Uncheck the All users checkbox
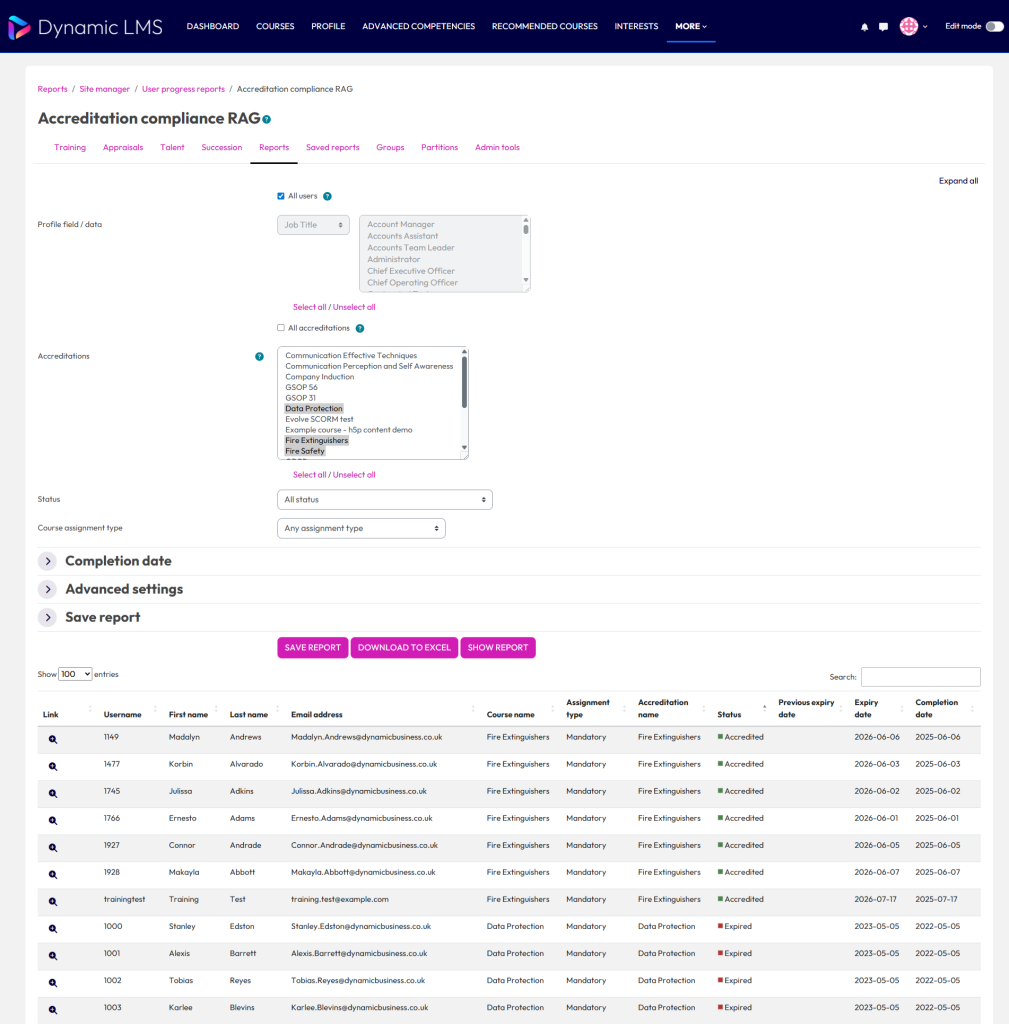The height and width of the screenshot is (1024, 1009). pyautogui.click(x=281, y=197)
